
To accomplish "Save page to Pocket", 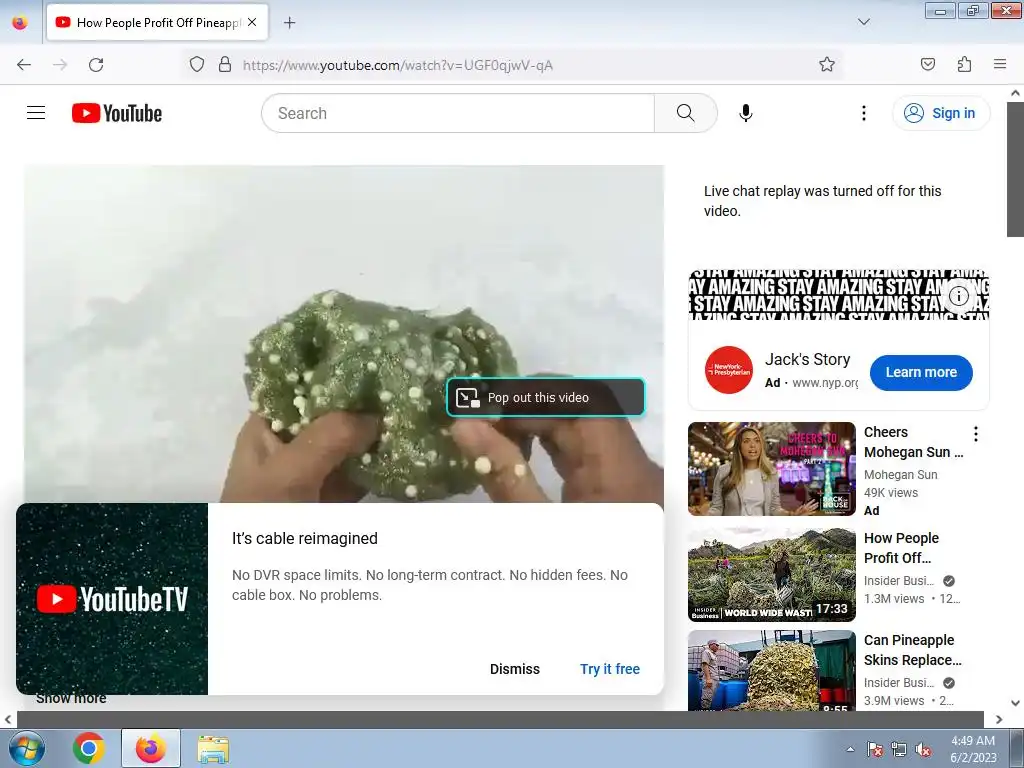I will coord(927,65).
